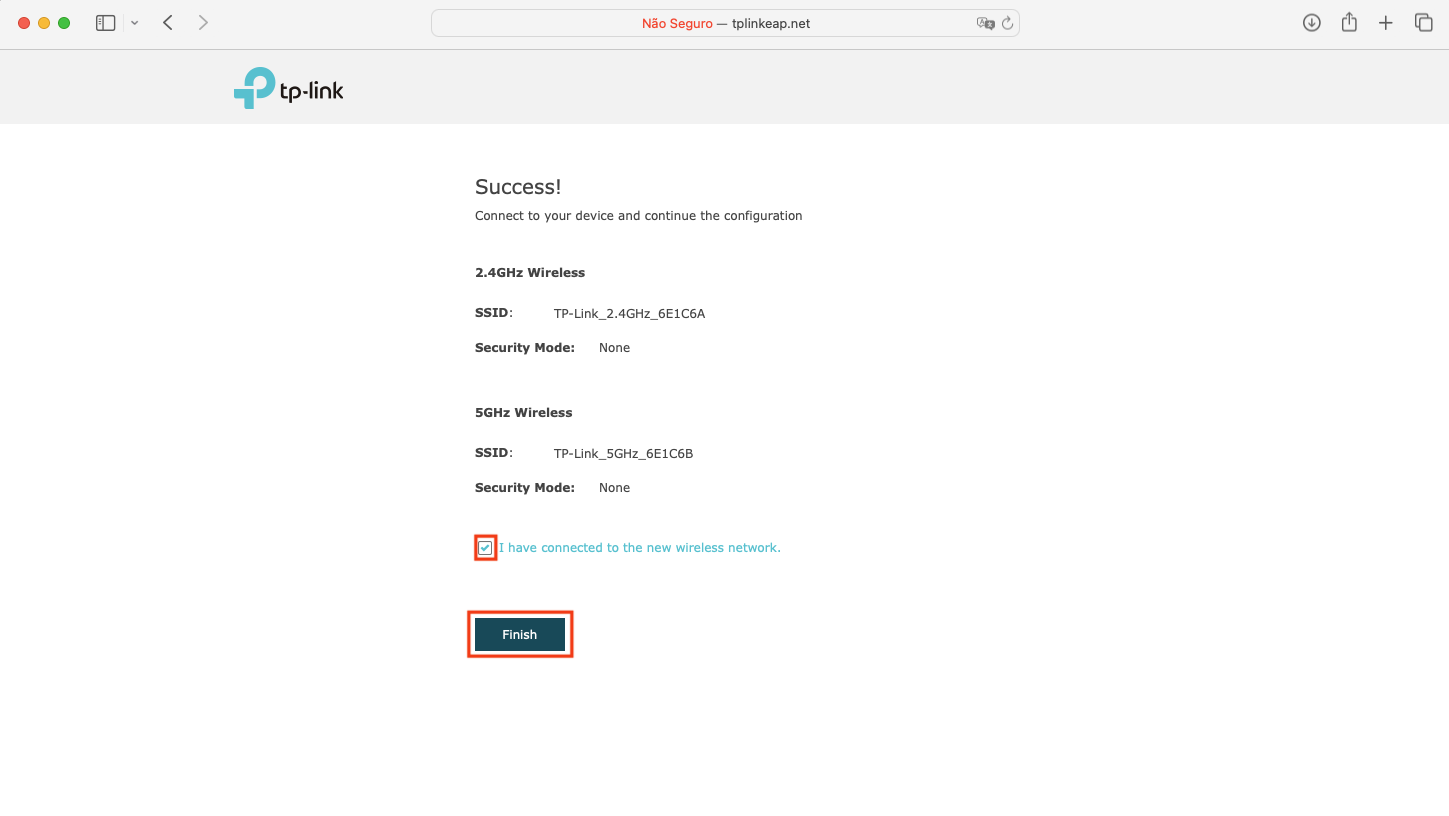Screen dimensions: 1449x816
Task: Toggle the Safari sidebar icon
Action: coord(106,23)
